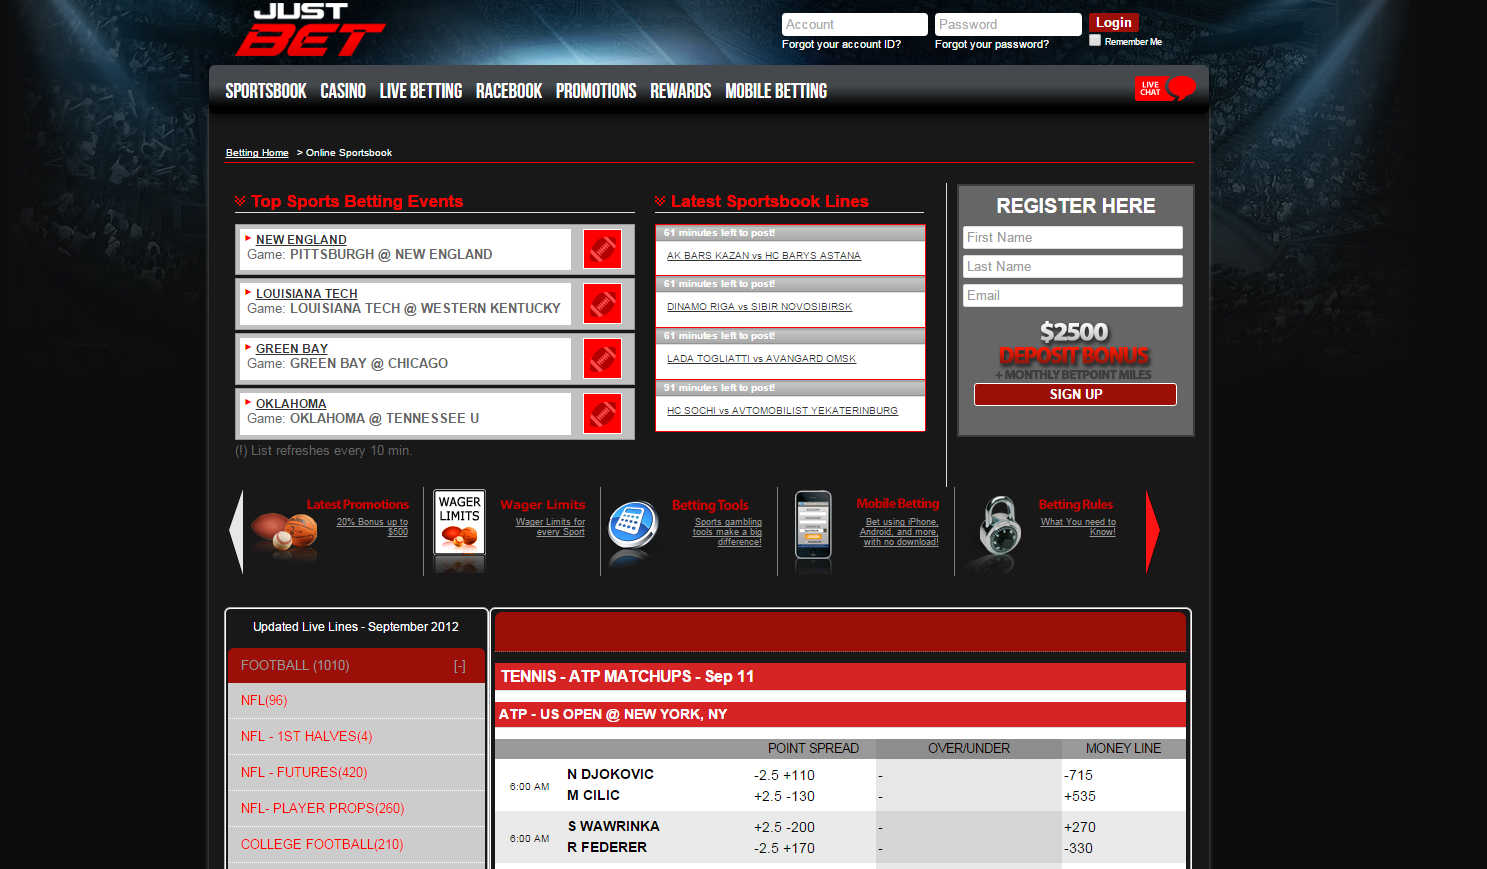Select COLLEGE FOOTBALL(210)
This screenshot has height=869, width=1487.
(356, 845)
